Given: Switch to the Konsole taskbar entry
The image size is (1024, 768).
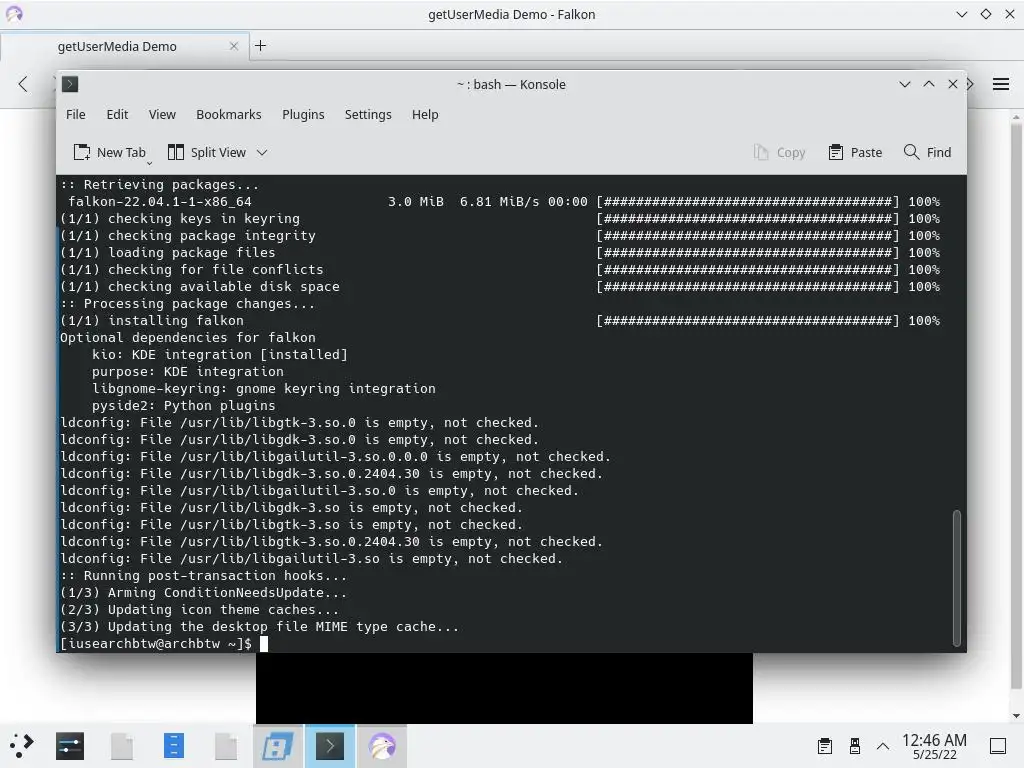Looking at the screenshot, I should pyautogui.click(x=330, y=746).
